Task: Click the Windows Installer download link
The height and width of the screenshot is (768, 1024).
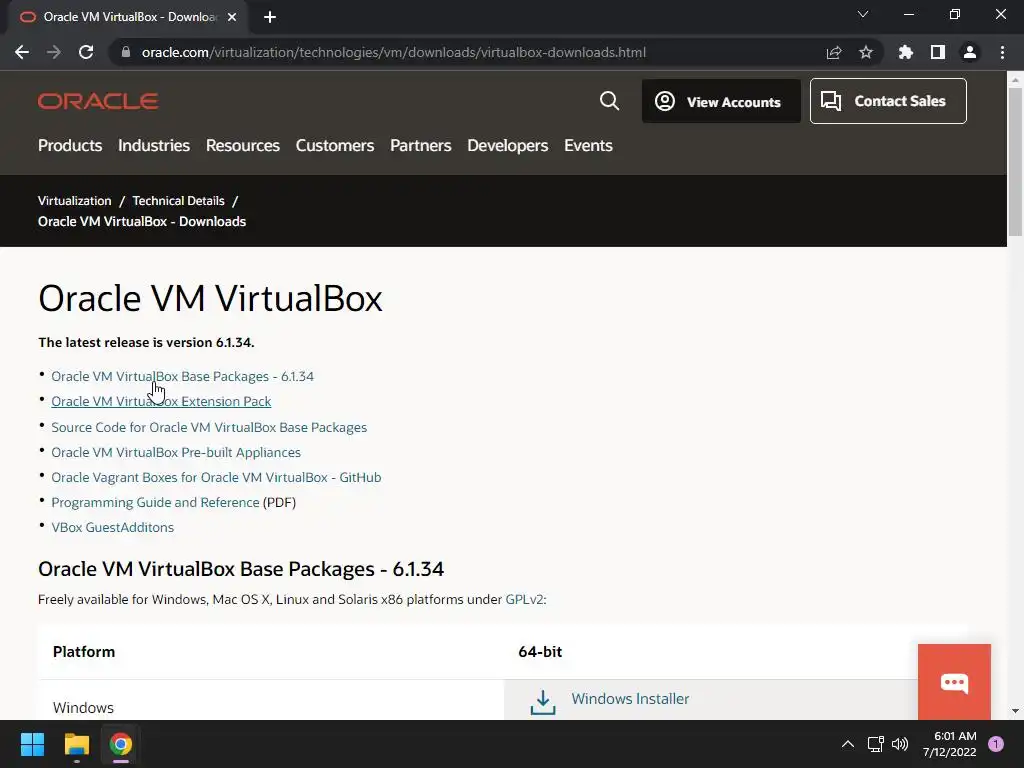Action: (x=630, y=699)
